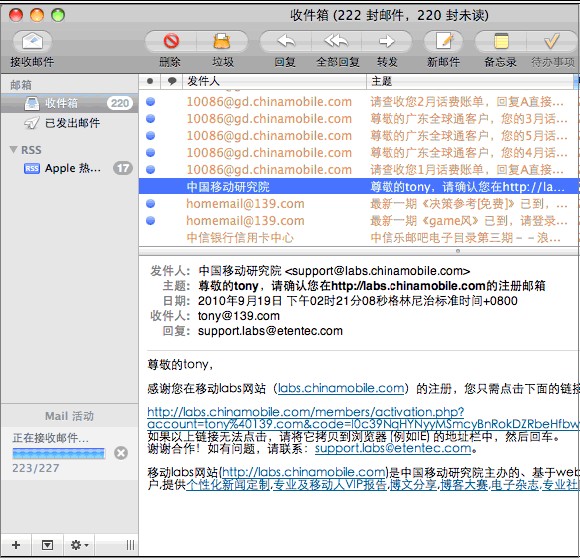Open the 电子杂志 link
This screenshot has height=560, width=580.
(515, 484)
